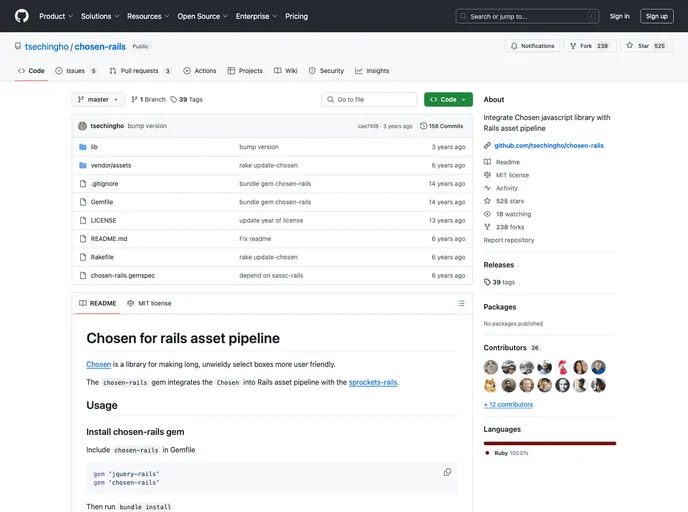Click the Go to file search field
This screenshot has width=688, height=512.
[369, 100]
